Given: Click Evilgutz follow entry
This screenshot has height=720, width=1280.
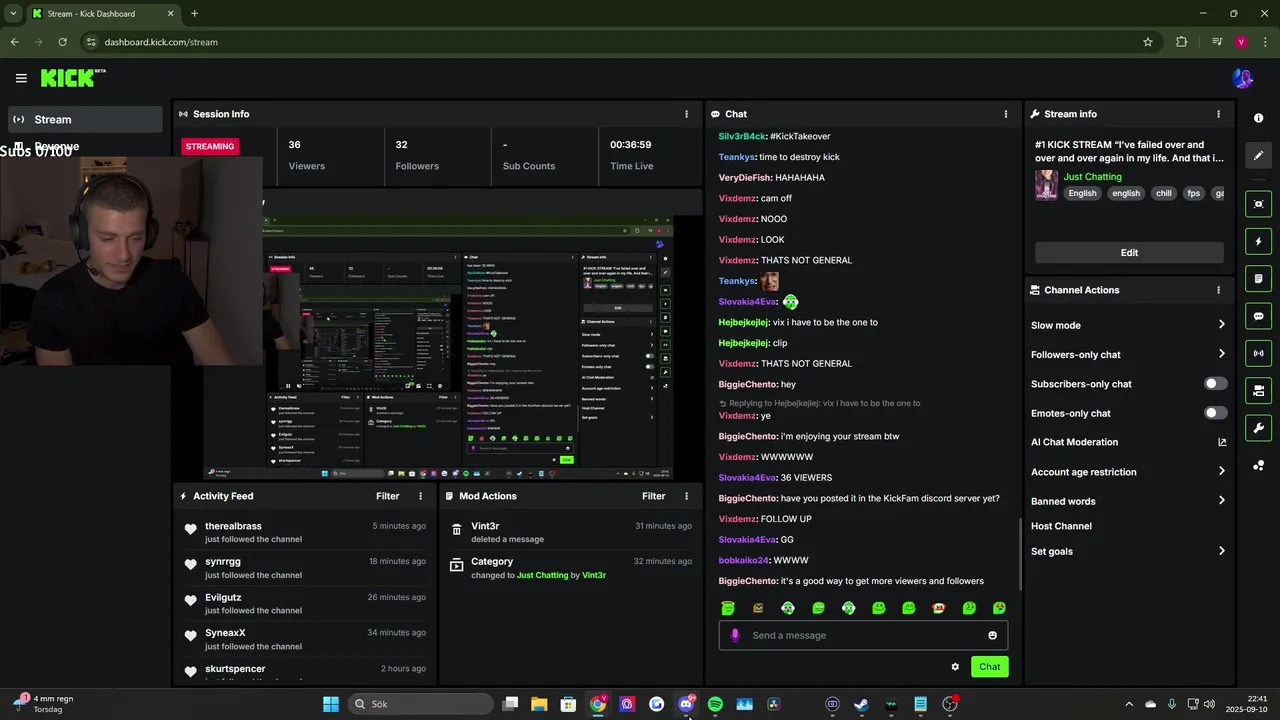Looking at the screenshot, I should point(306,603).
